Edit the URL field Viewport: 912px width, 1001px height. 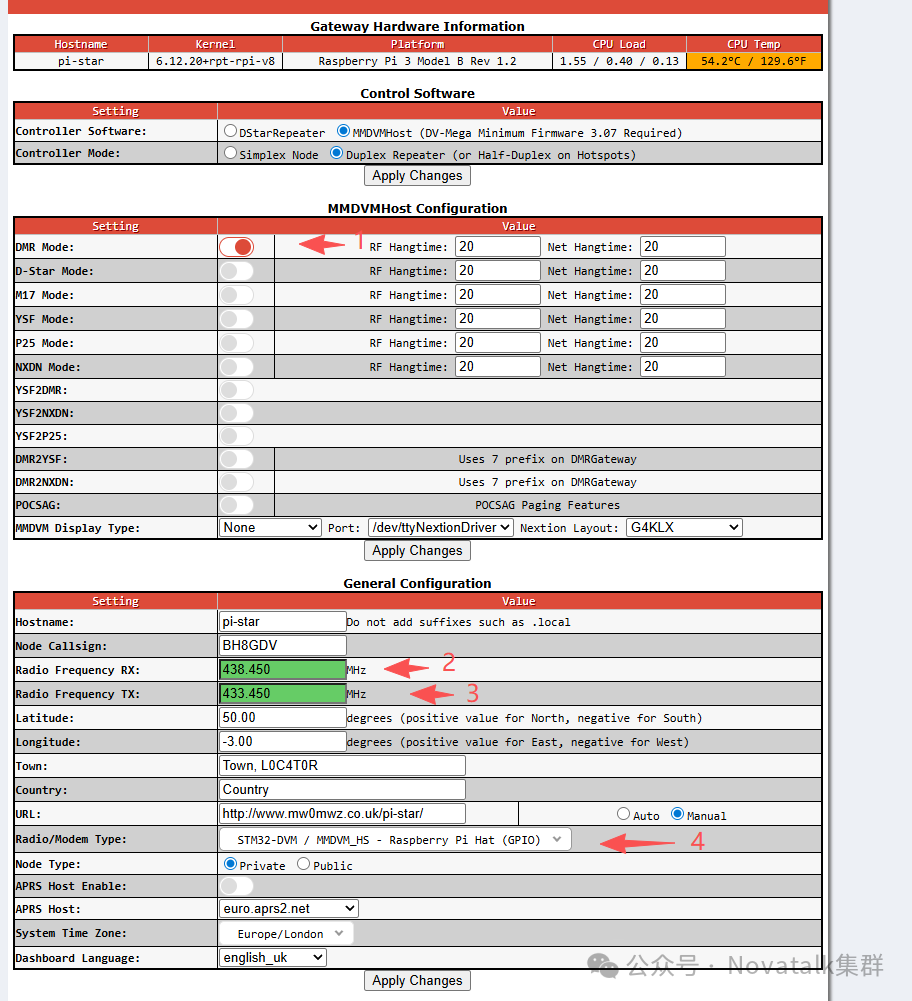click(x=342, y=813)
